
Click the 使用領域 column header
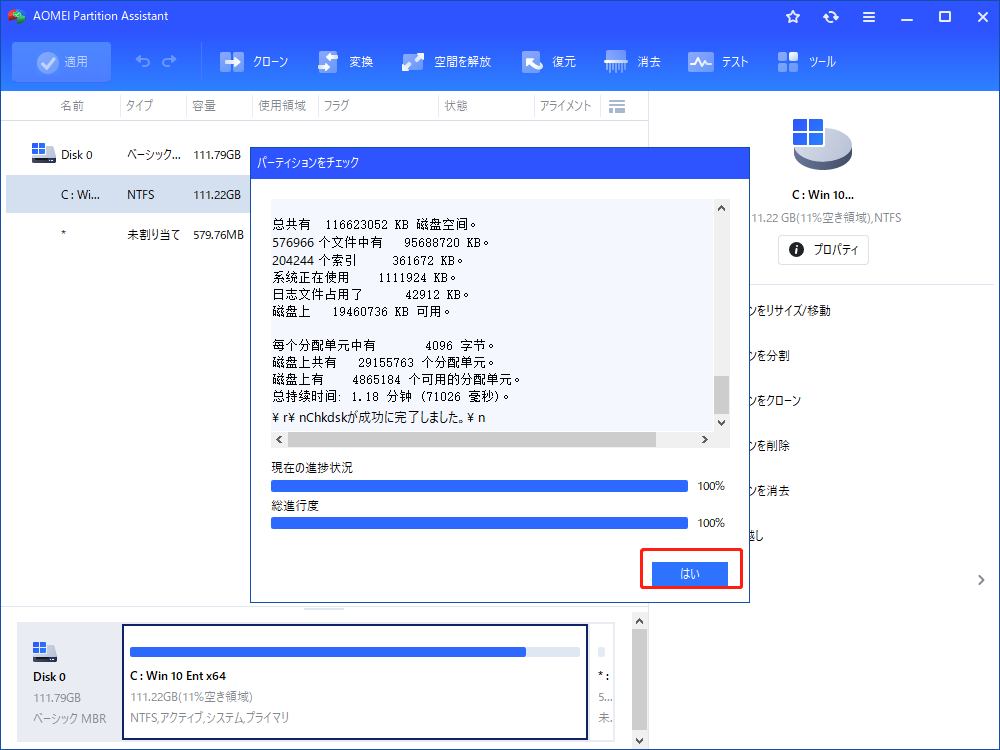pos(282,106)
